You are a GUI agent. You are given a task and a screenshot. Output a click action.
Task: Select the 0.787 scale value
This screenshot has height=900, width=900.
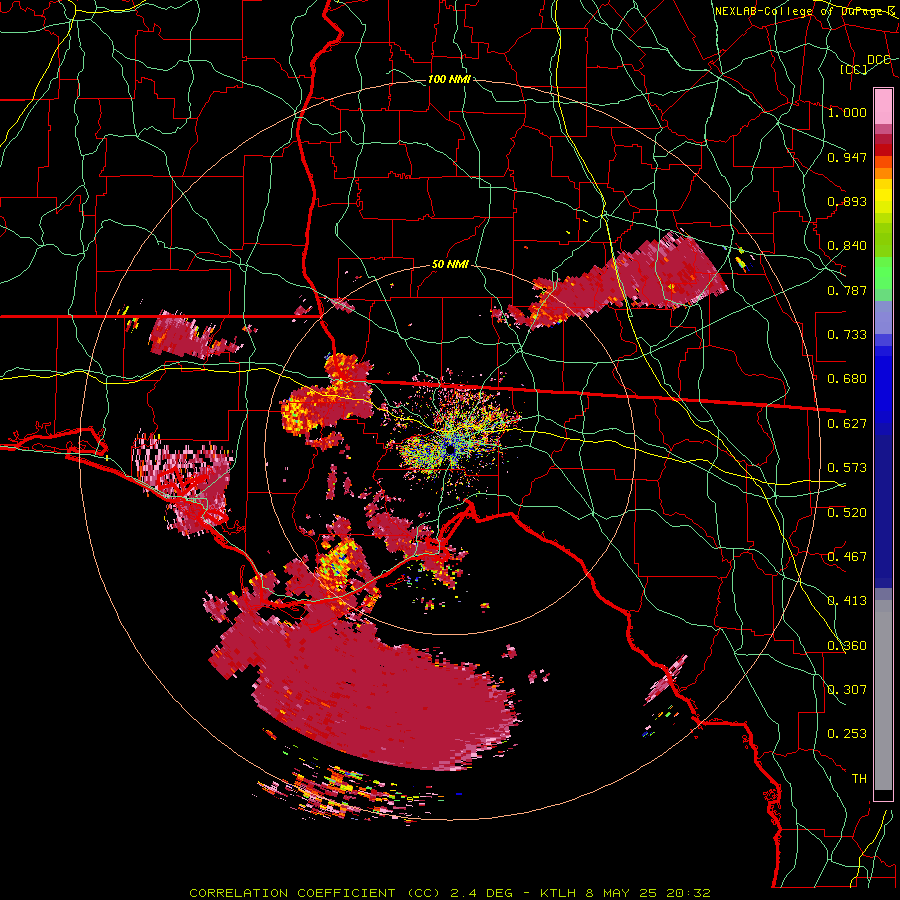click(847, 290)
